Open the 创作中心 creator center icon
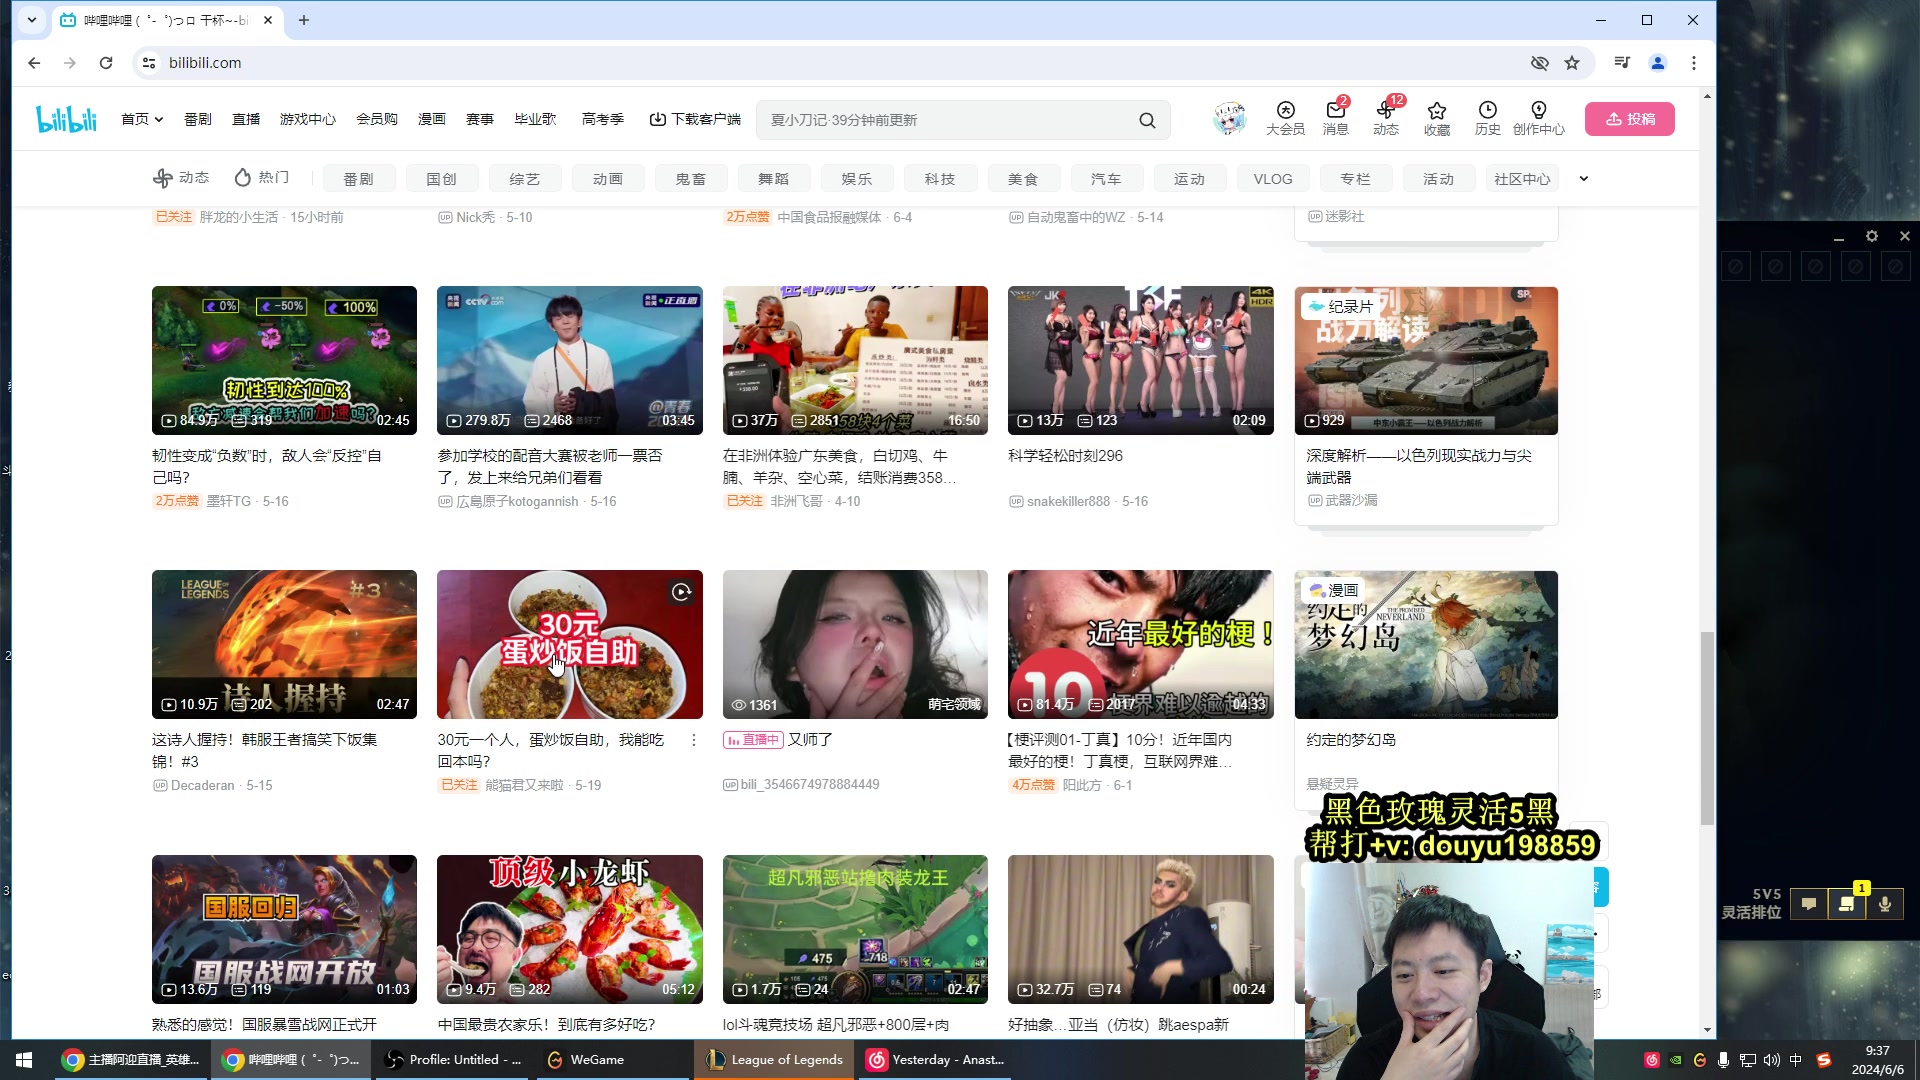This screenshot has height=1080, width=1920. tap(1538, 112)
